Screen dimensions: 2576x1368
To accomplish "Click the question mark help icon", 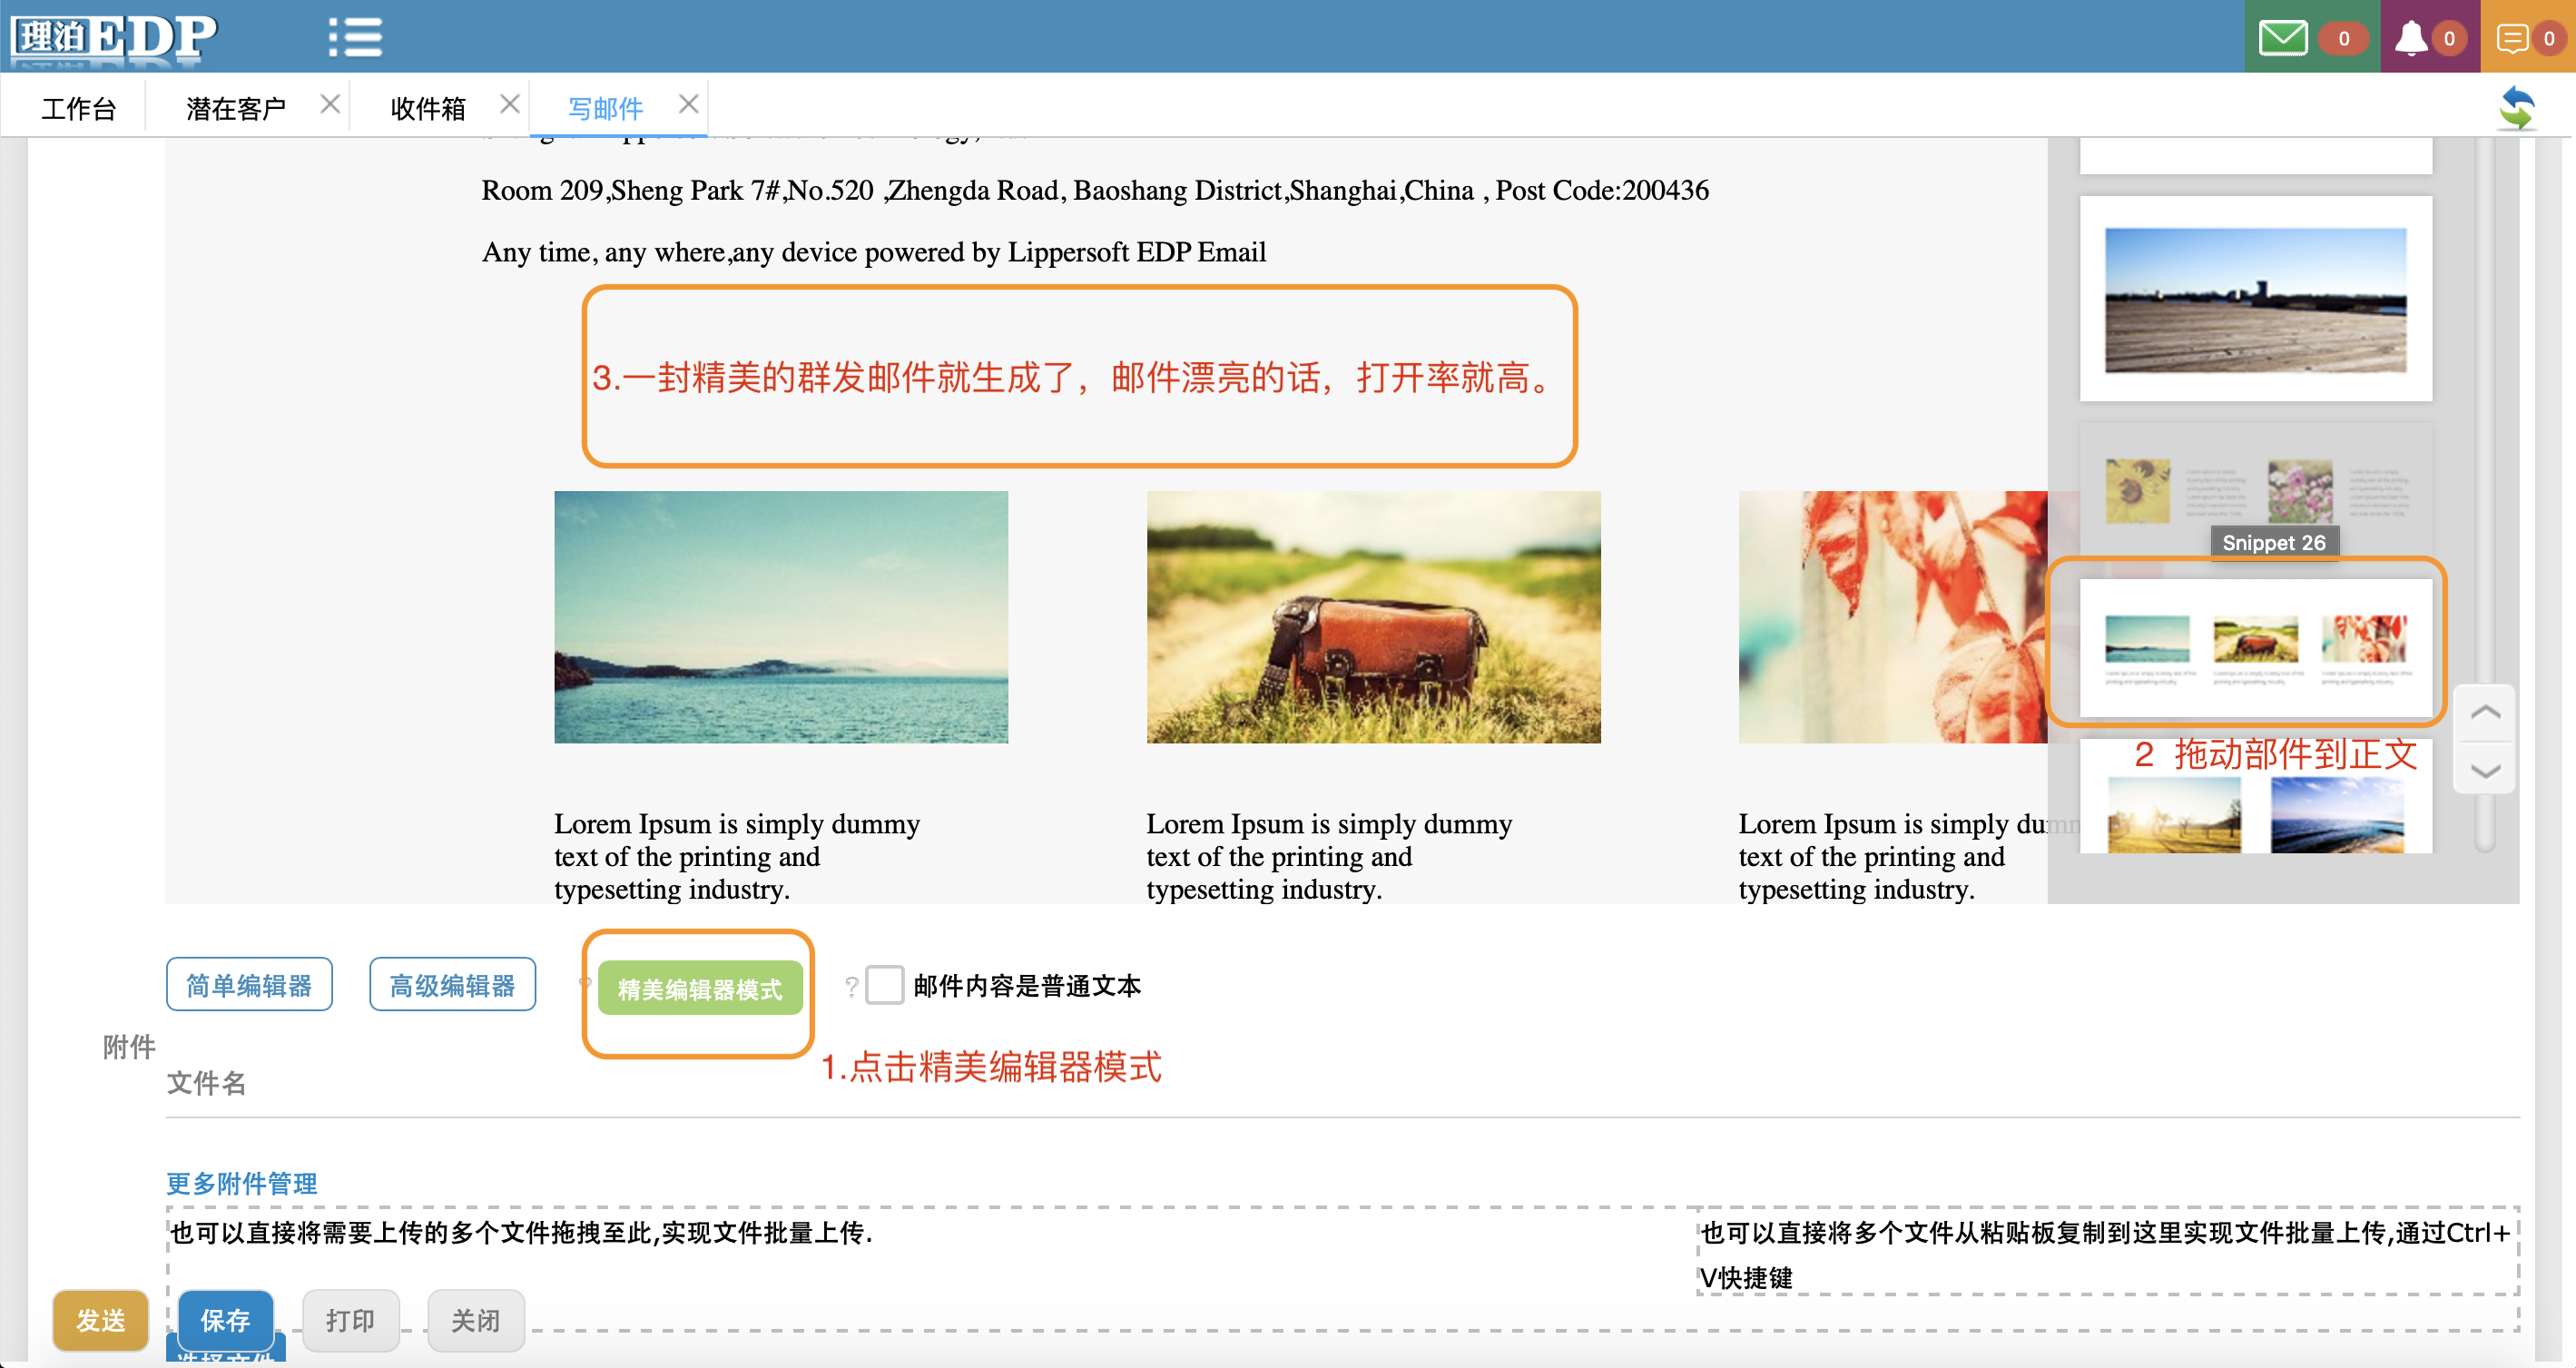I will click(x=851, y=986).
